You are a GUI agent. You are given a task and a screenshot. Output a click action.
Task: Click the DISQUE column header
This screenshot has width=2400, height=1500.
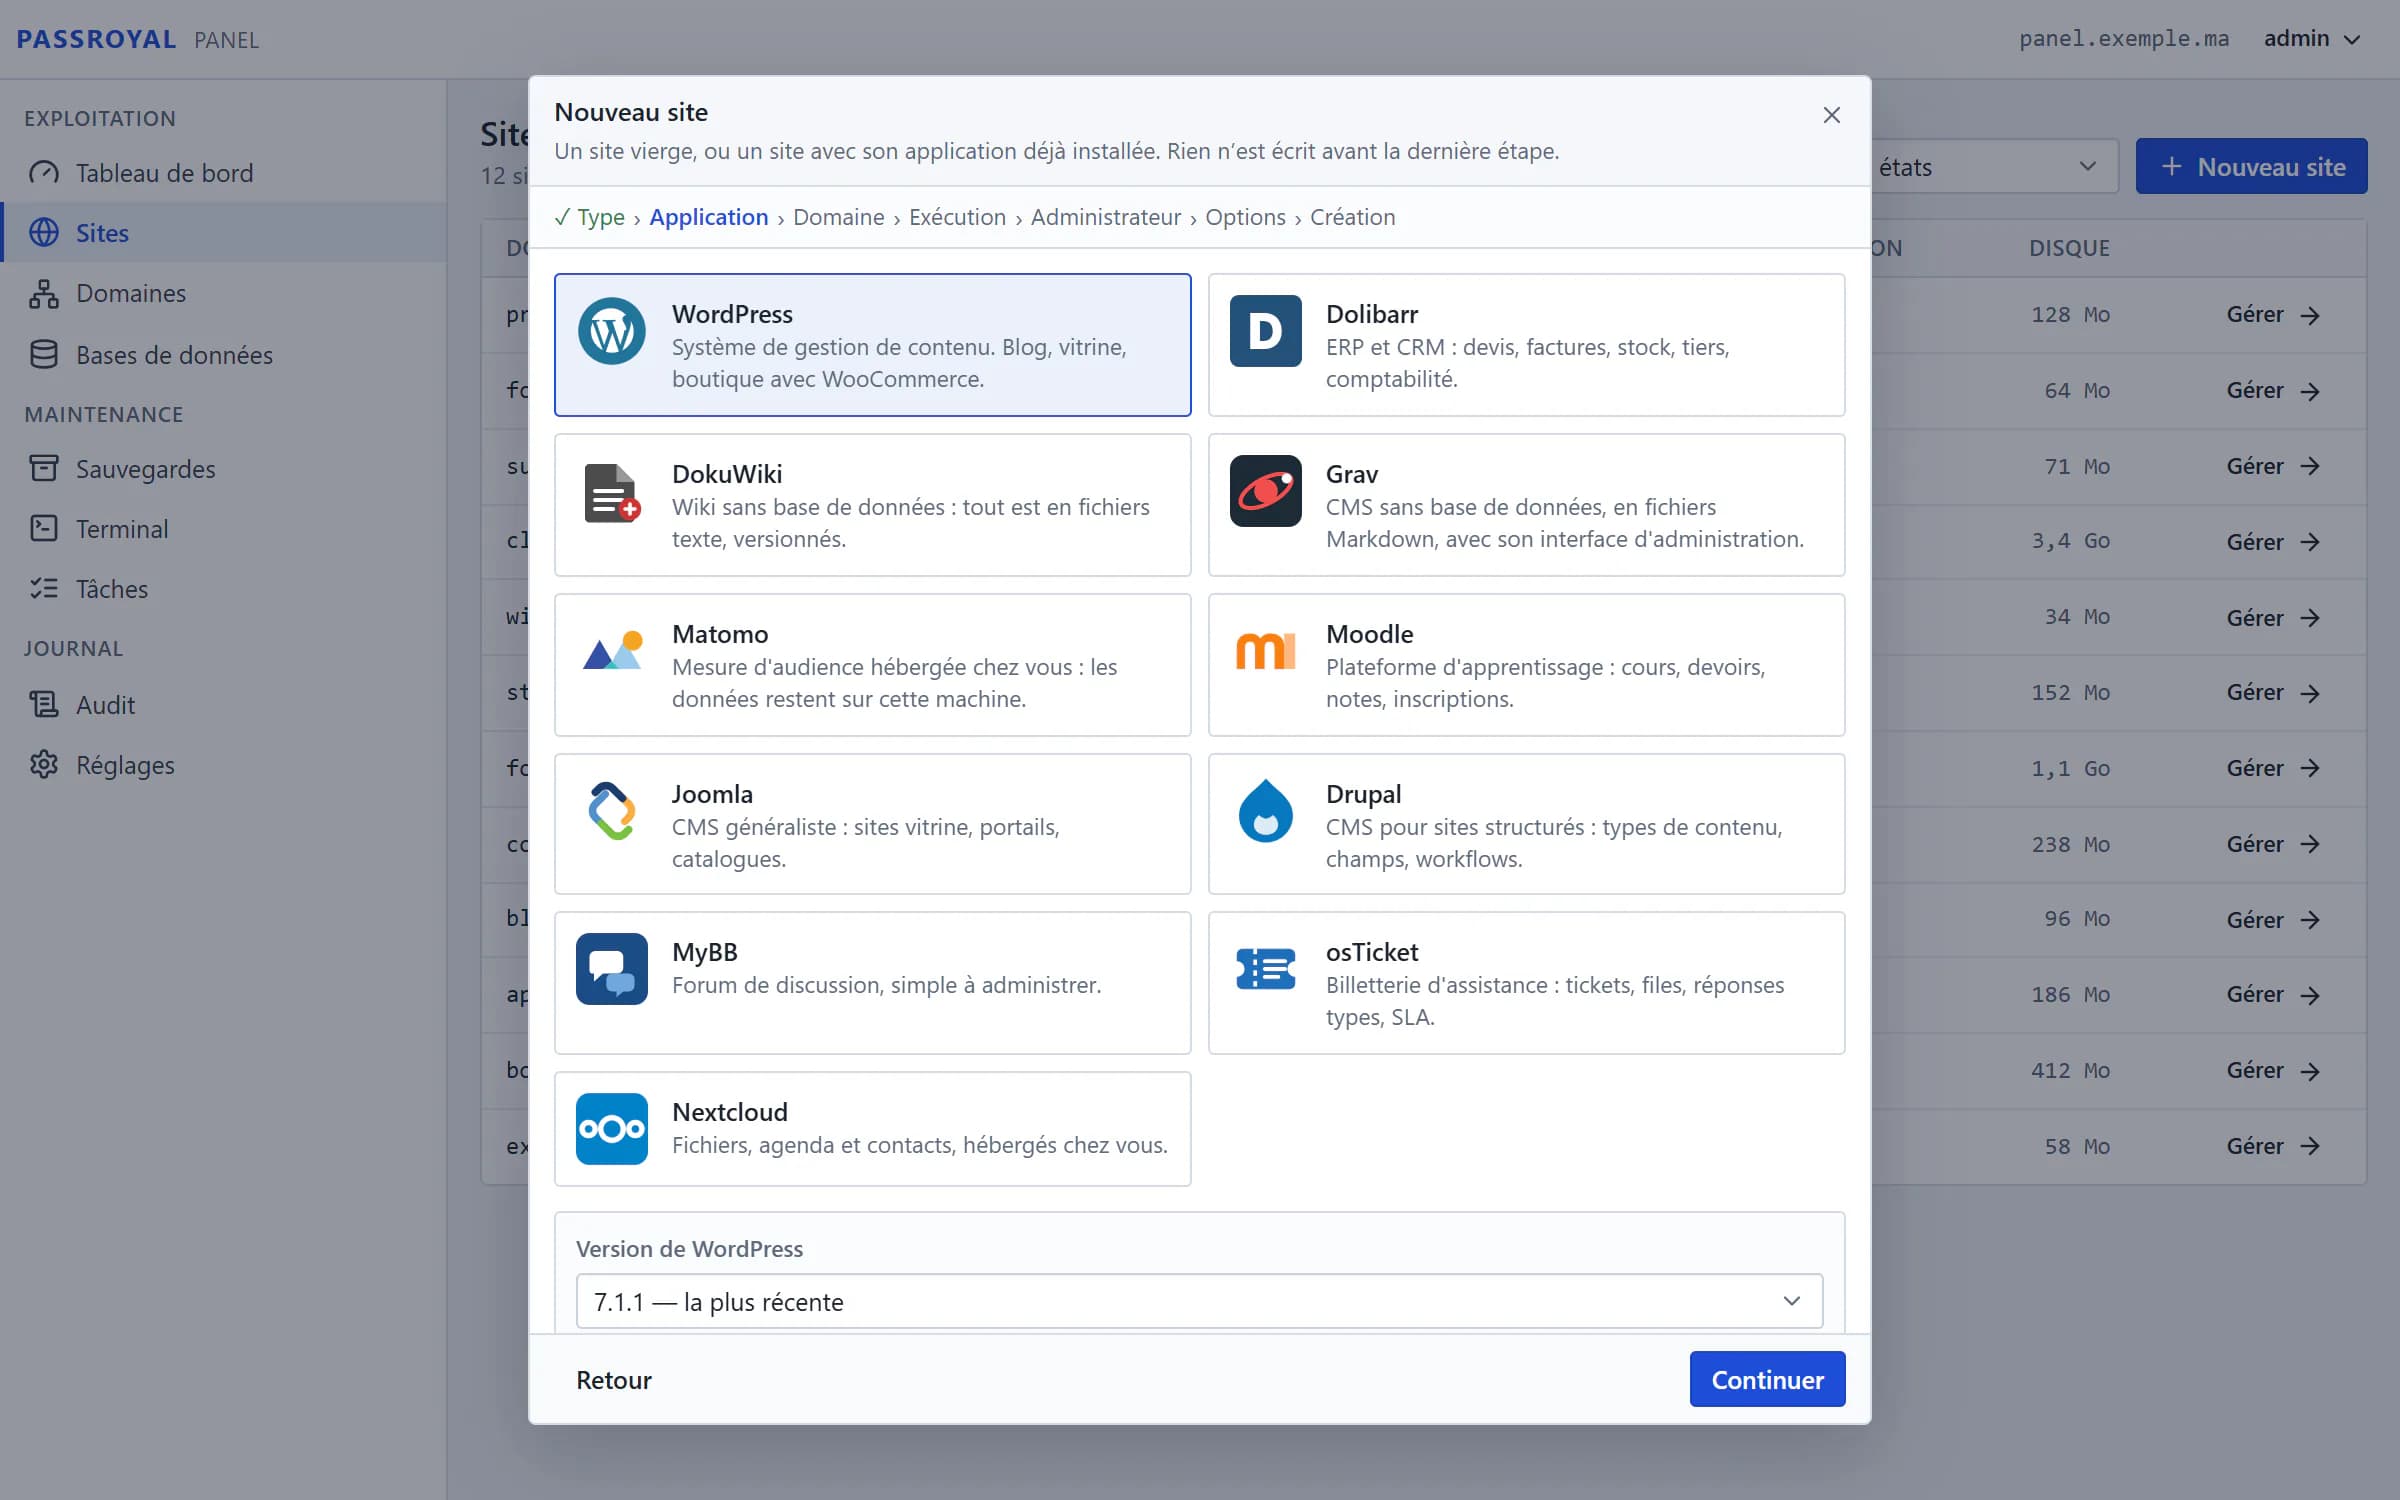[x=2069, y=248]
